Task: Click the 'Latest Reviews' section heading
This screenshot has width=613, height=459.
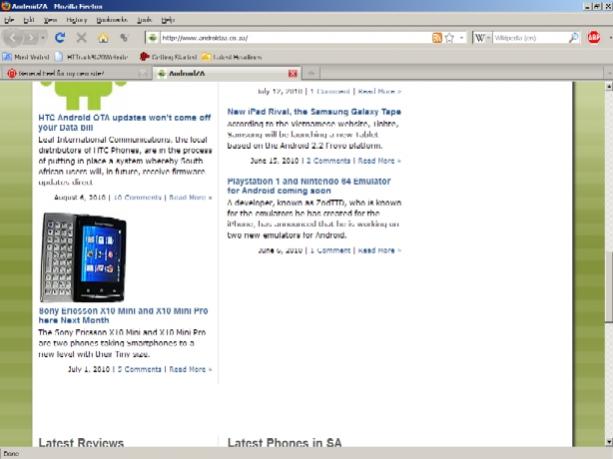Action: 81,443
